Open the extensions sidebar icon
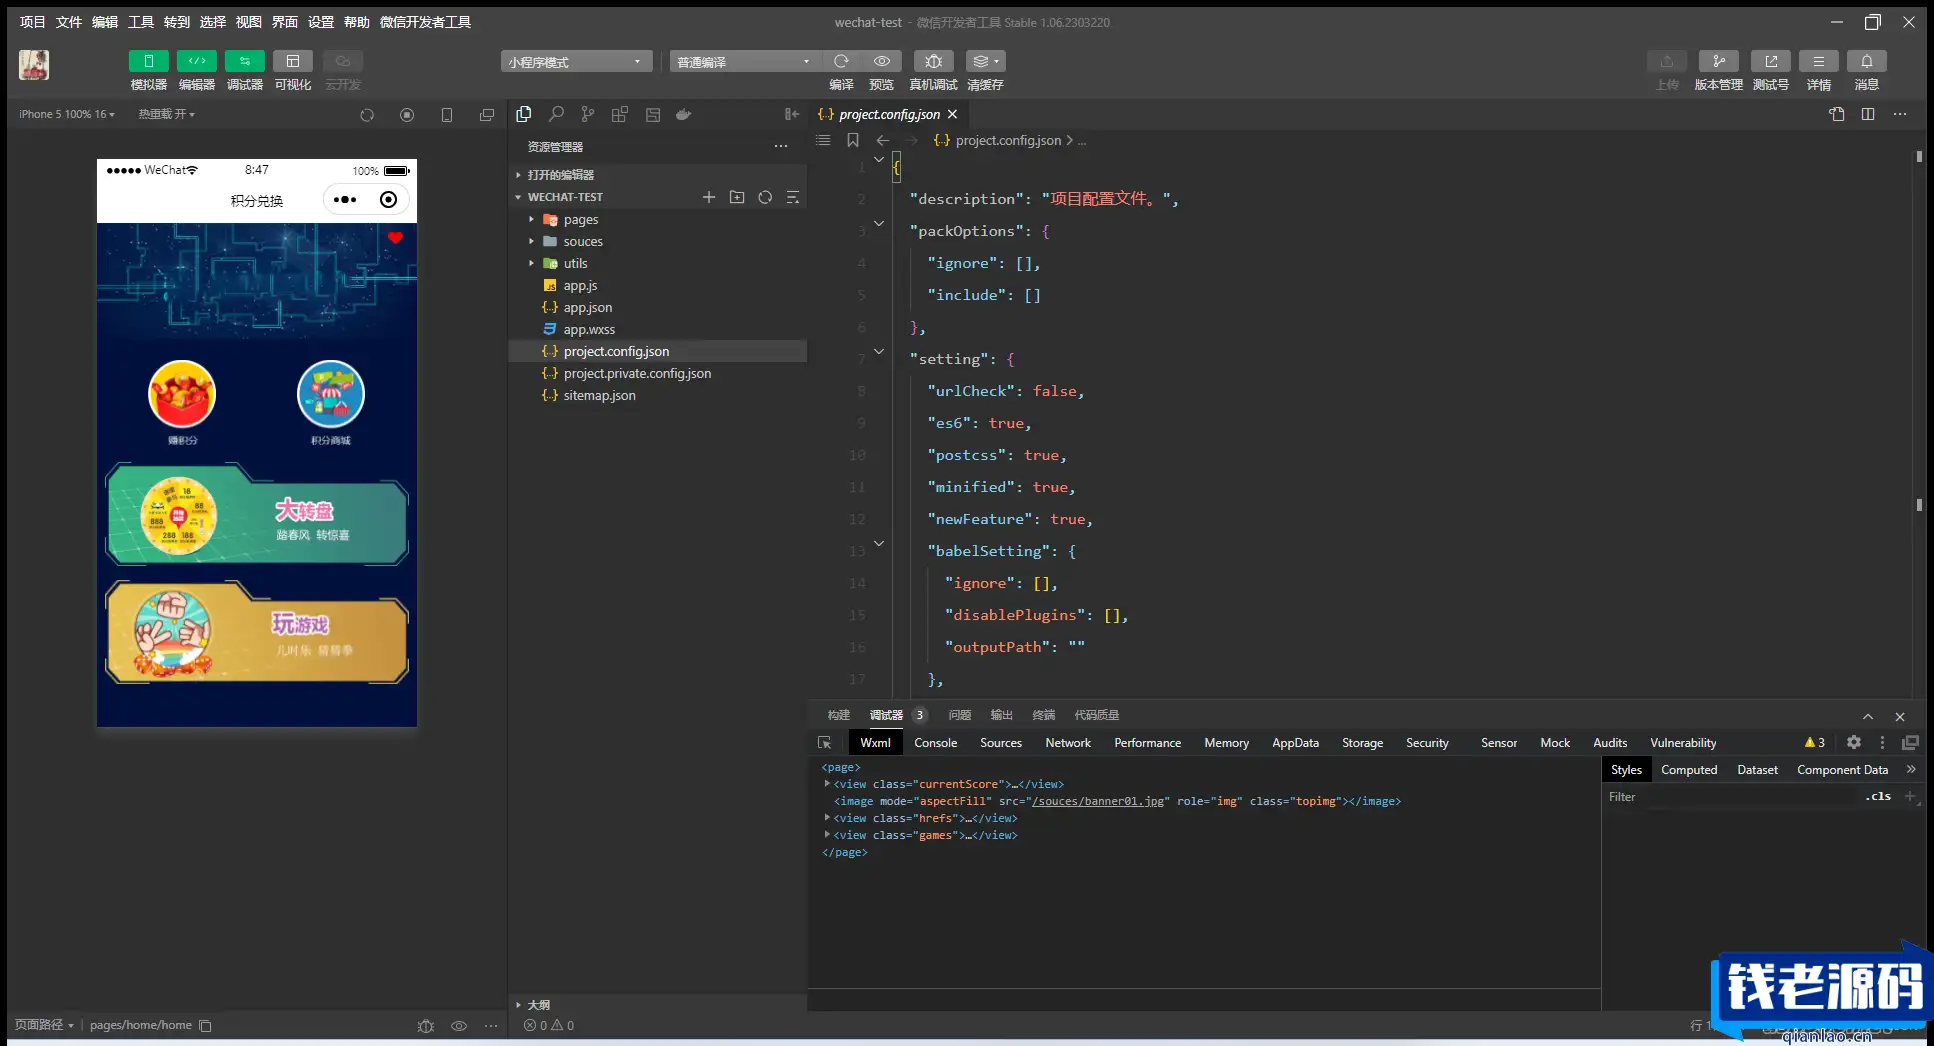This screenshot has width=1934, height=1046. pos(620,114)
